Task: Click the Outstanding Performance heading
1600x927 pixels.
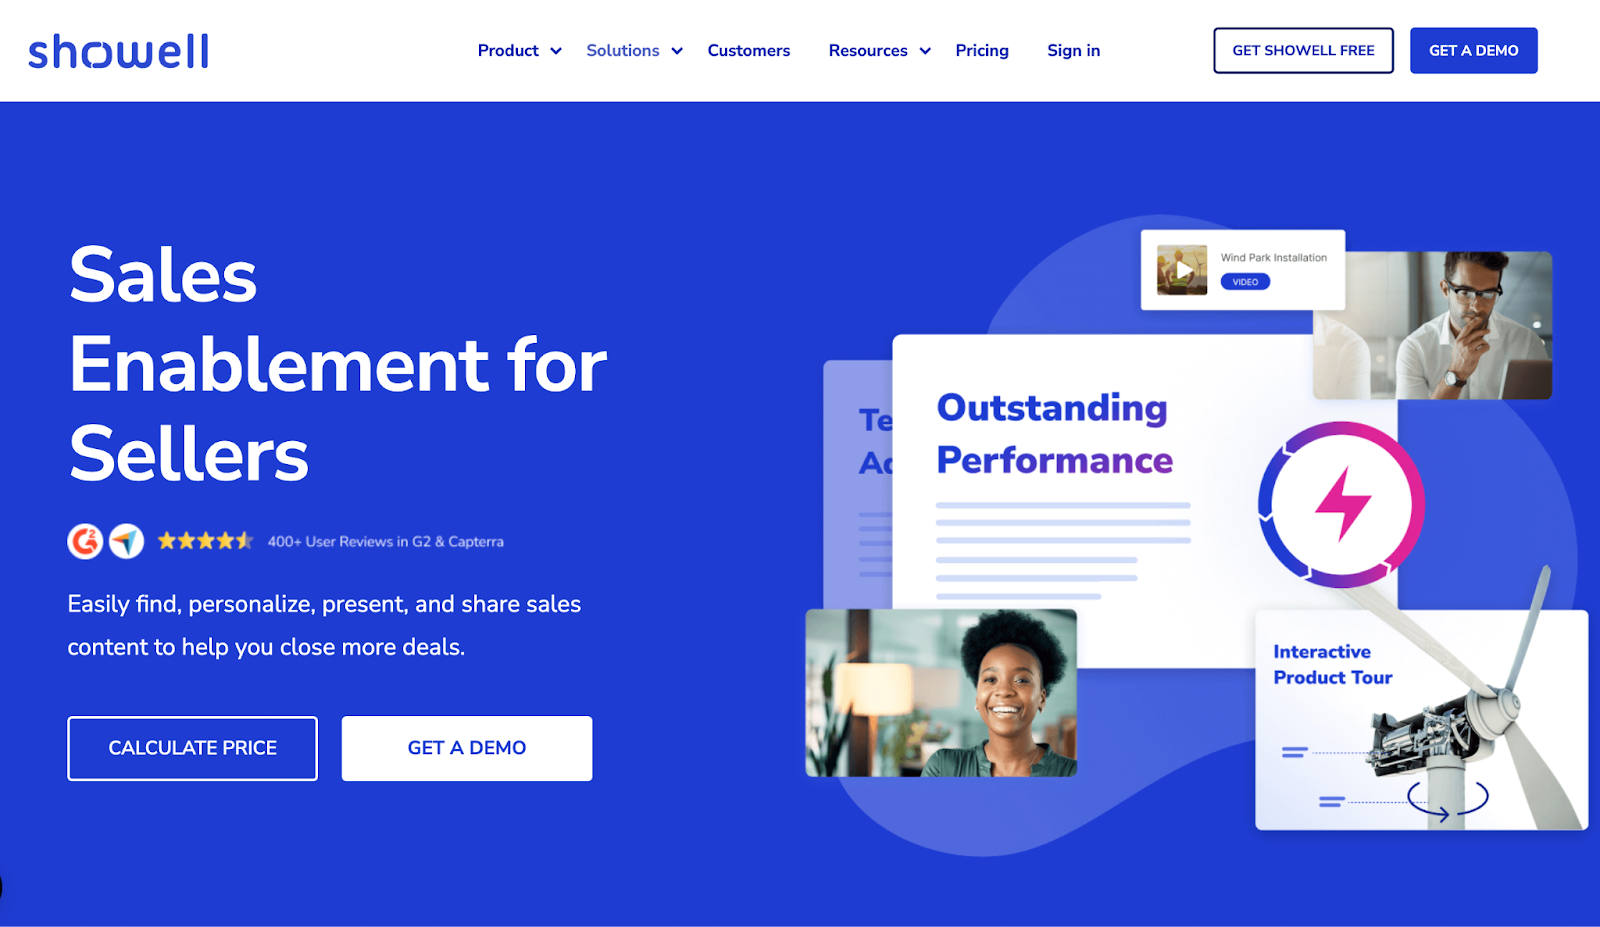Action: [x=1054, y=434]
